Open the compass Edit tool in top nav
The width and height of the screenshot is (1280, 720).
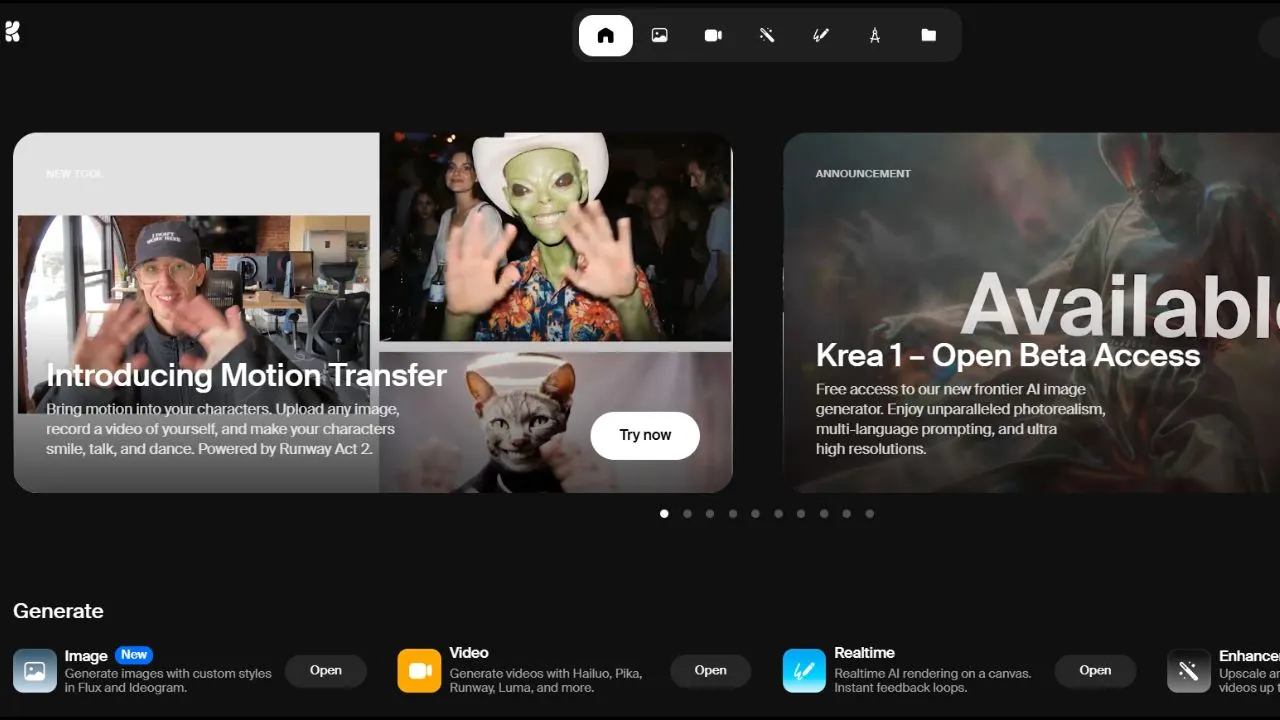click(x=875, y=35)
